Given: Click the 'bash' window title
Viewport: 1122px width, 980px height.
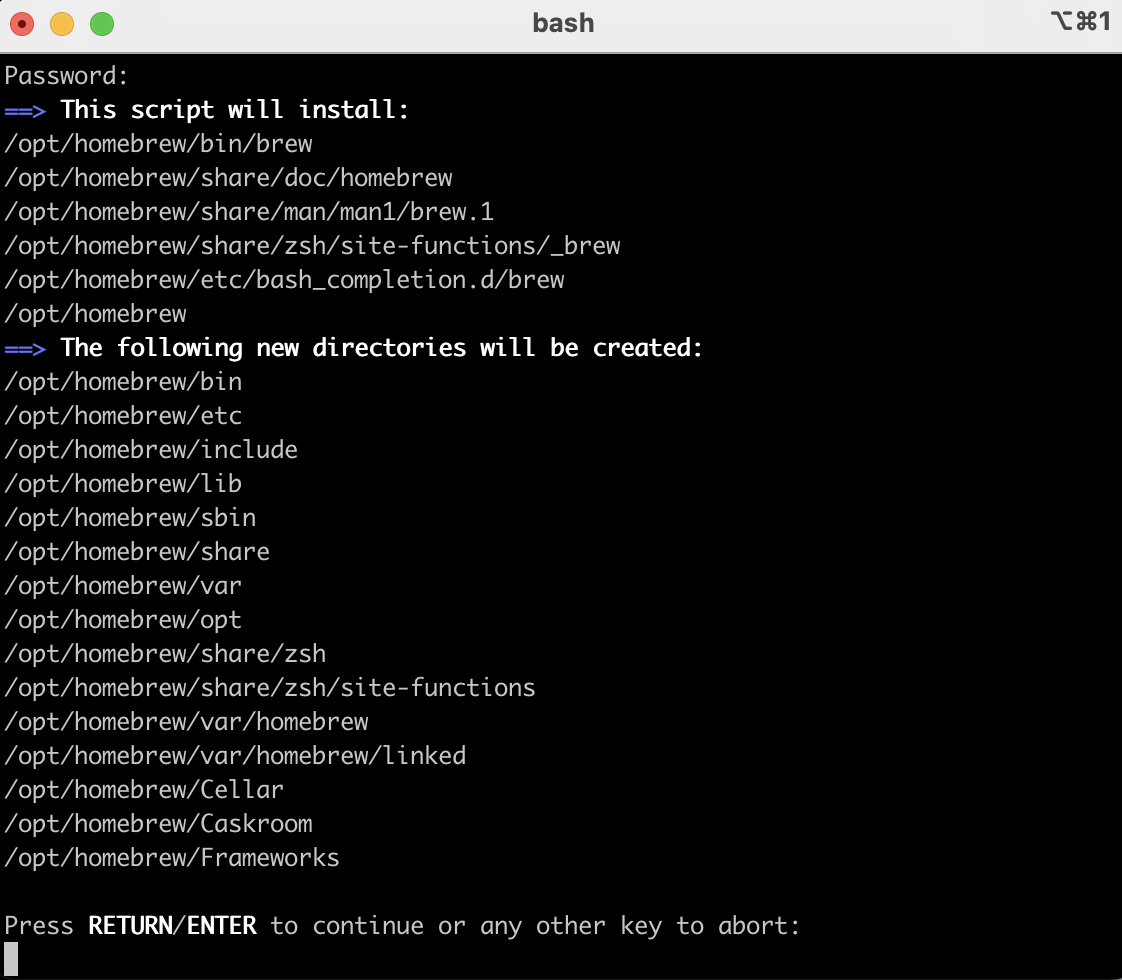Looking at the screenshot, I should pyautogui.click(x=563, y=23).
